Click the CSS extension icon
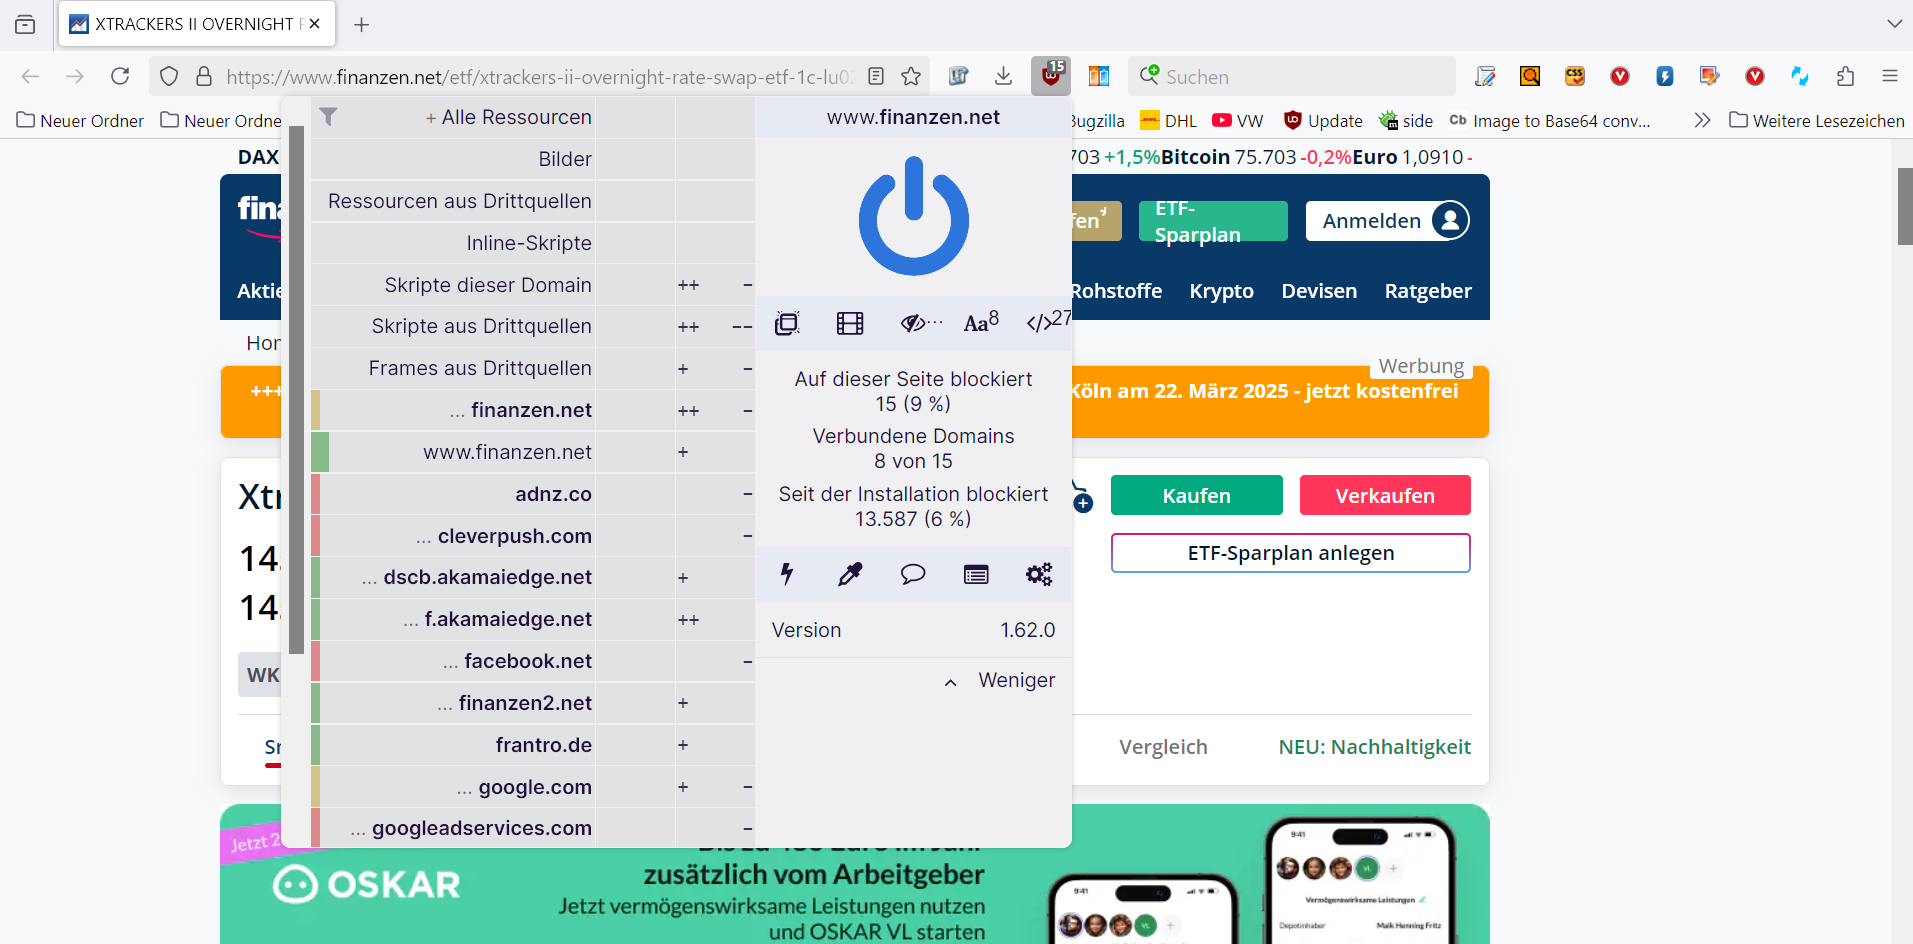 tap(1575, 76)
